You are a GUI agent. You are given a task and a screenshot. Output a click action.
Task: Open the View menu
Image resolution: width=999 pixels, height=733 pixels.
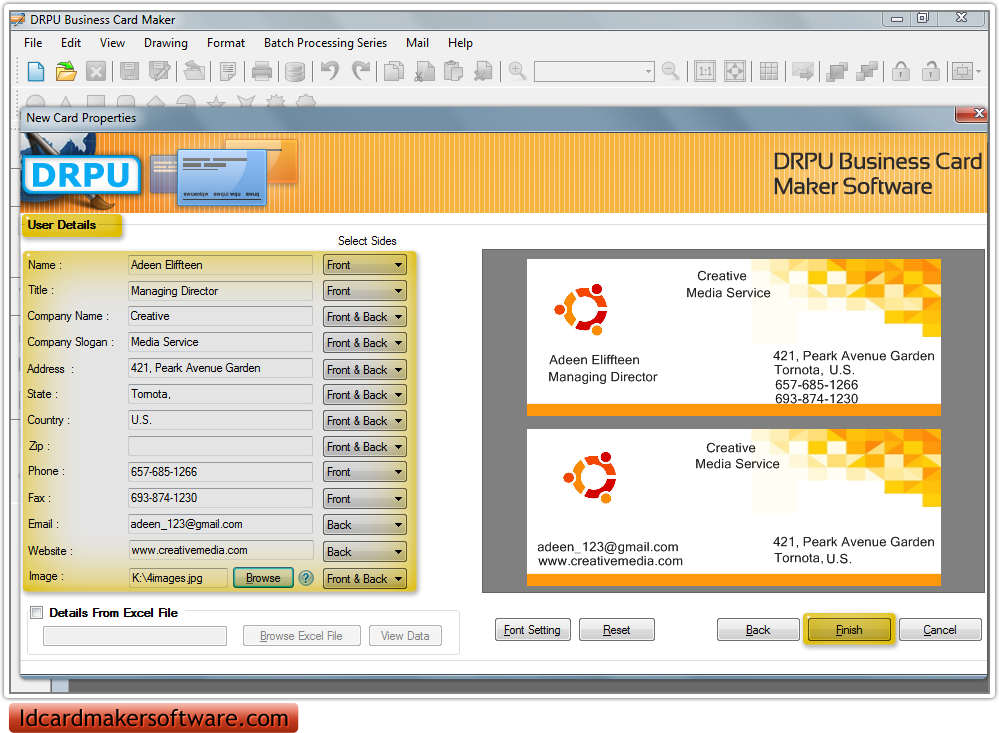coord(112,43)
